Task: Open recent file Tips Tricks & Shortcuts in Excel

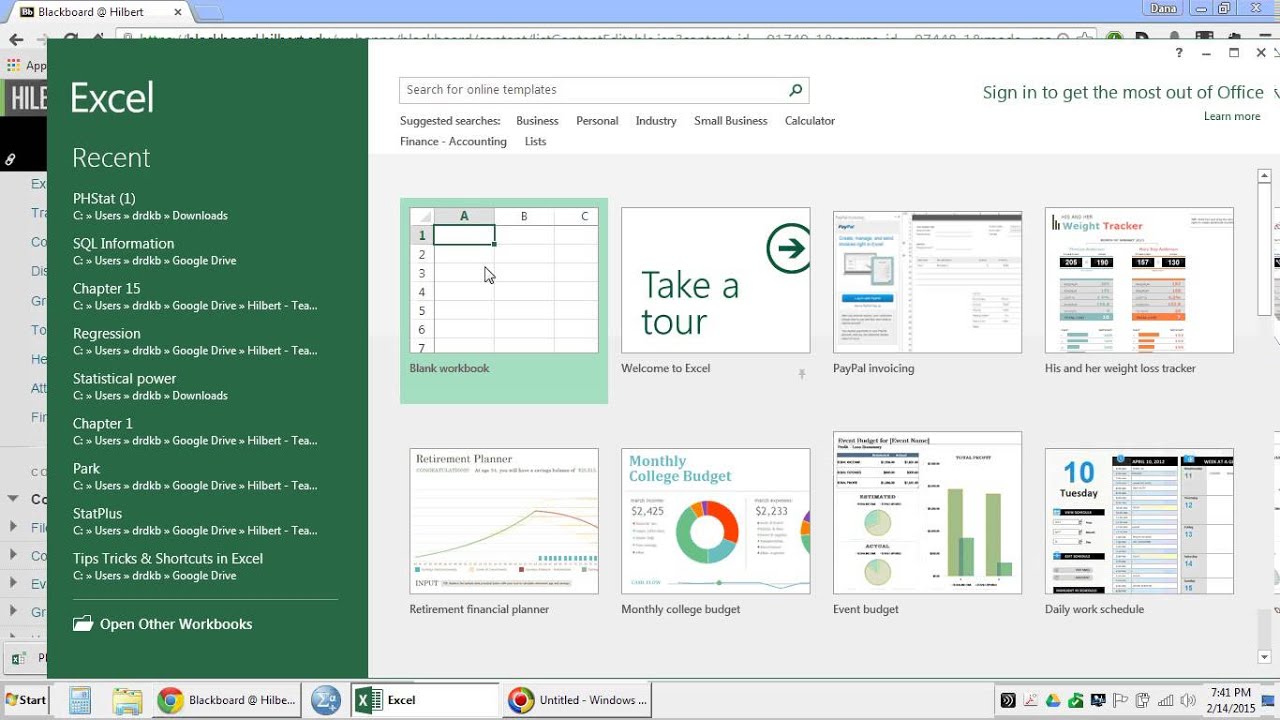Action: coord(207,567)
